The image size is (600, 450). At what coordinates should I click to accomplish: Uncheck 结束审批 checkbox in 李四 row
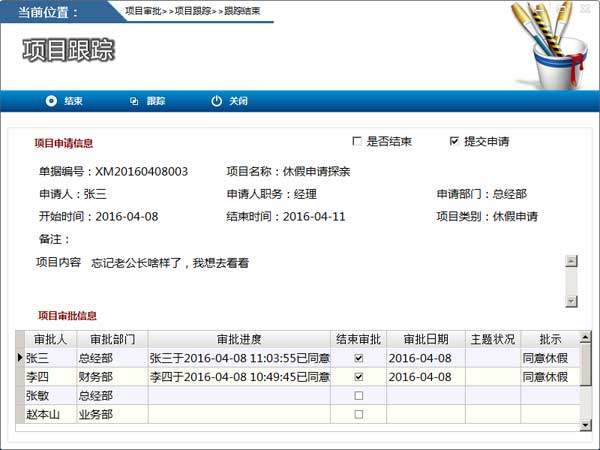[x=359, y=377]
